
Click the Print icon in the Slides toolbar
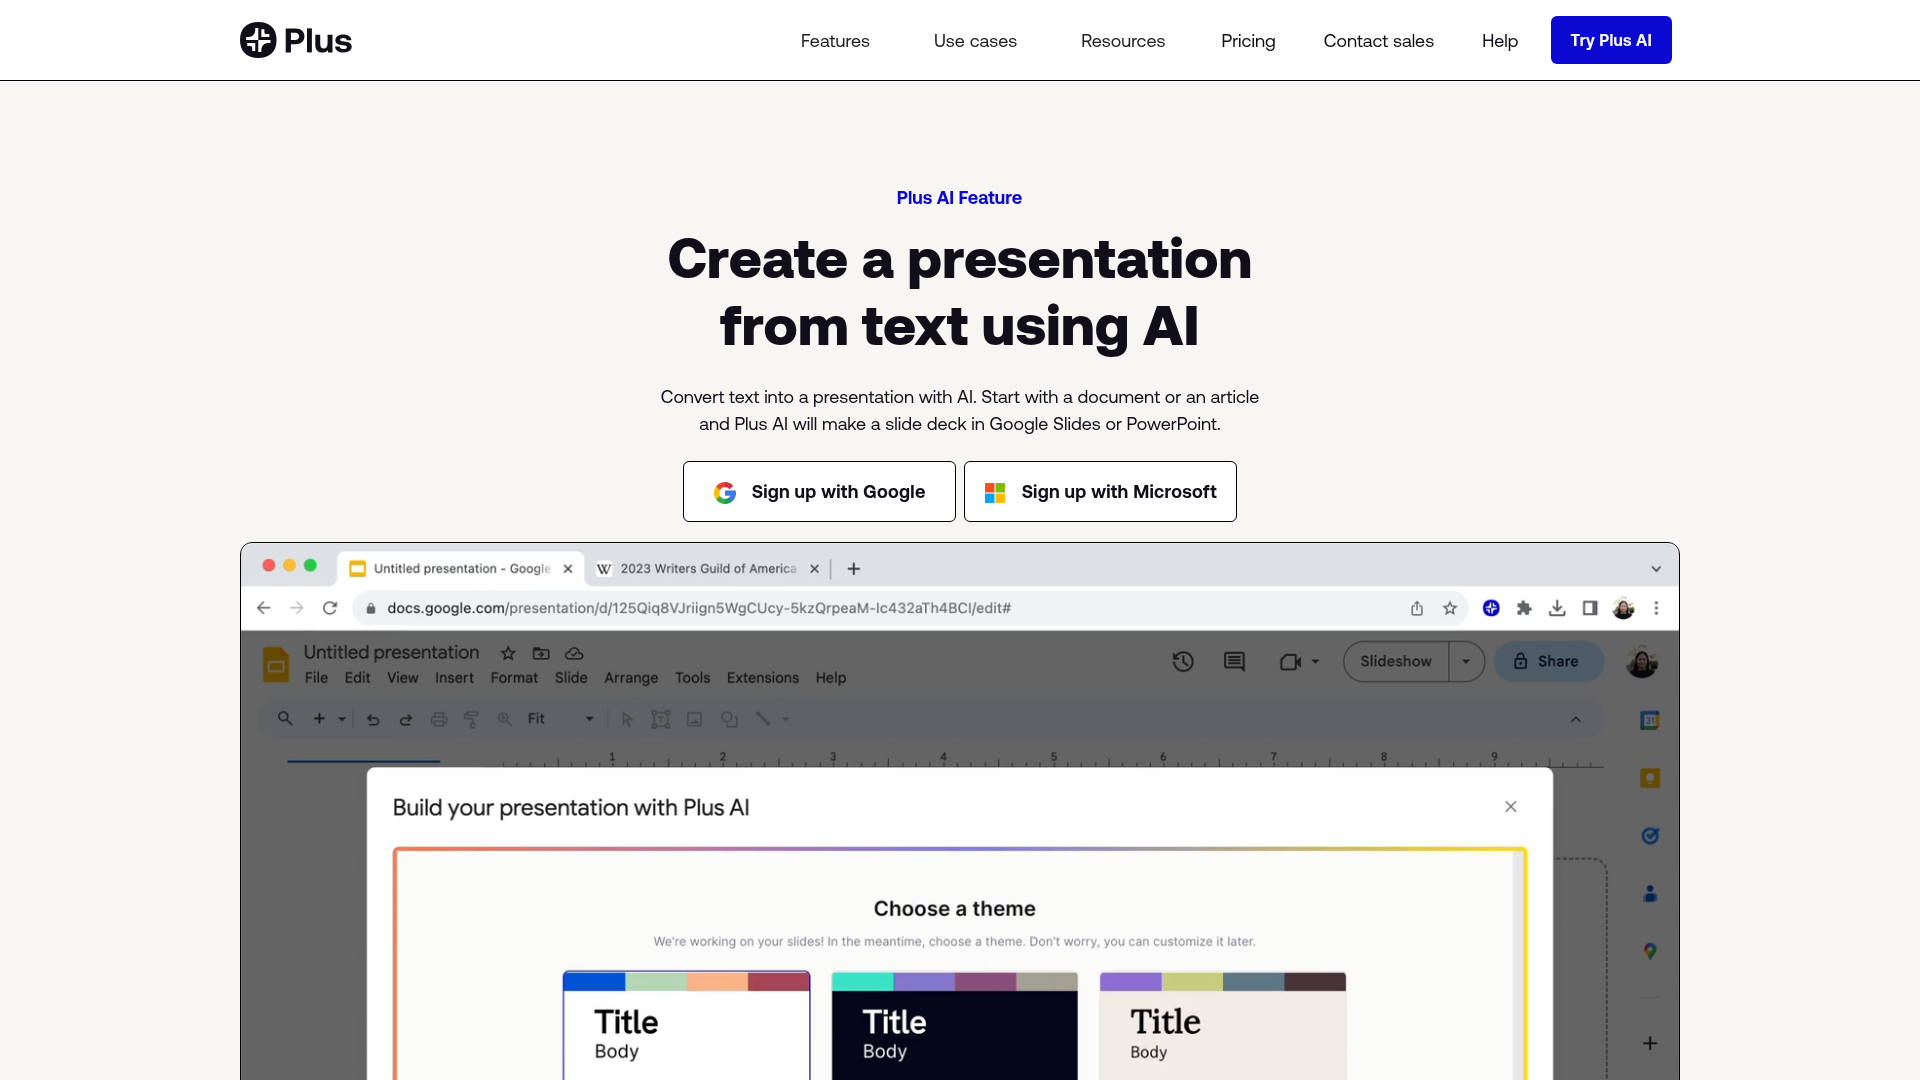tap(439, 719)
